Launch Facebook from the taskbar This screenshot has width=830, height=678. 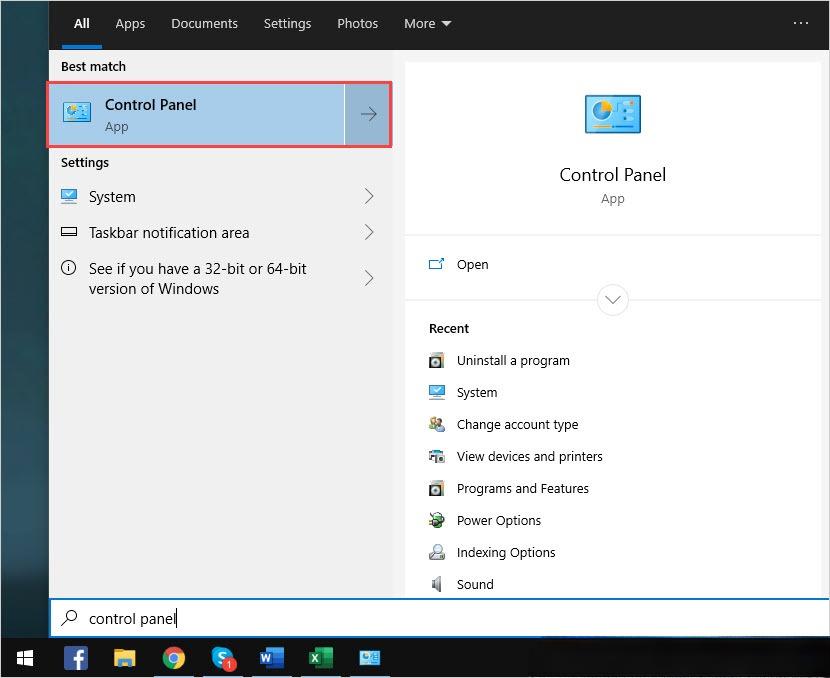(x=76, y=658)
